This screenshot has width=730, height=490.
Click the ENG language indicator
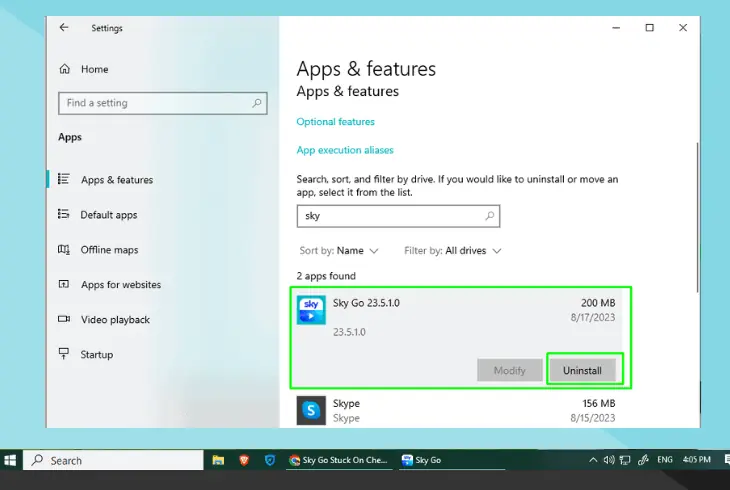pyautogui.click(x=665, y=460)
